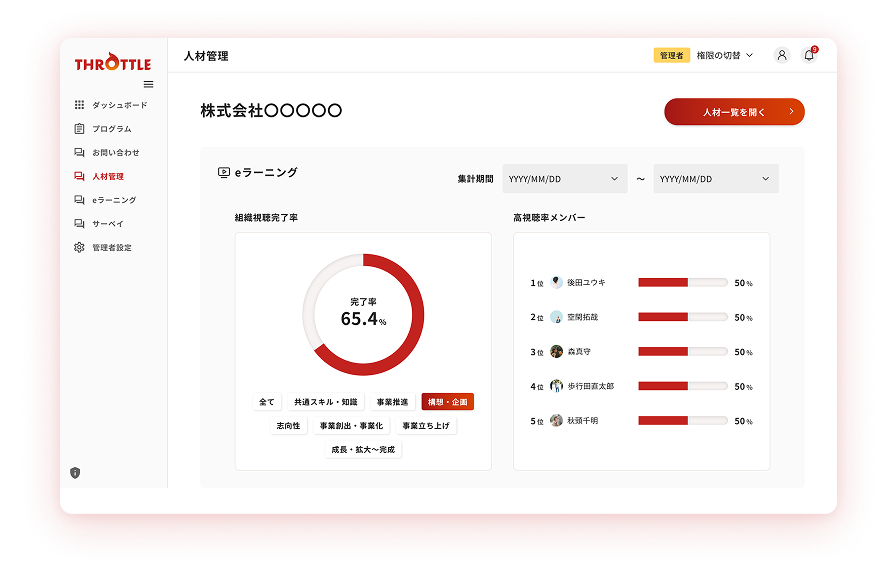896x571 pixels.
Task: Expand the 権限の切替 dropdown
Action: [725, 55]
